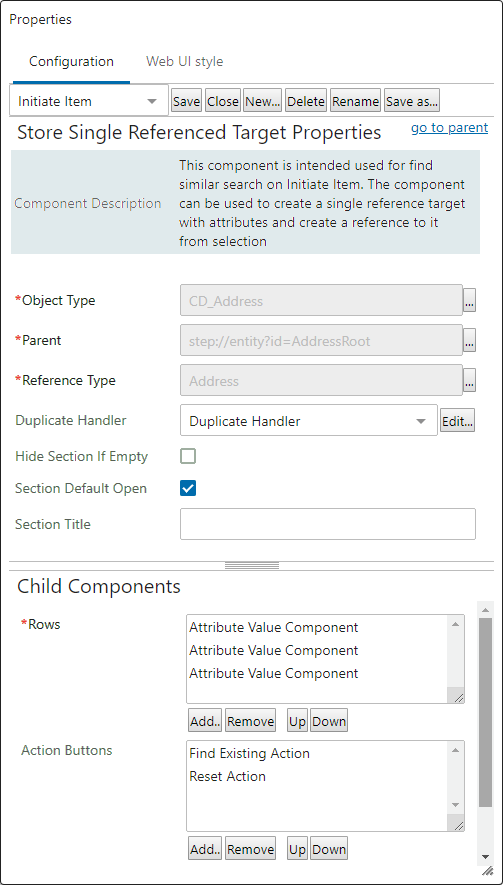Click scroll-down arrow in Action Buttons list
The width and height of the screenshot is (503, 885).
(x=456, y=805)
